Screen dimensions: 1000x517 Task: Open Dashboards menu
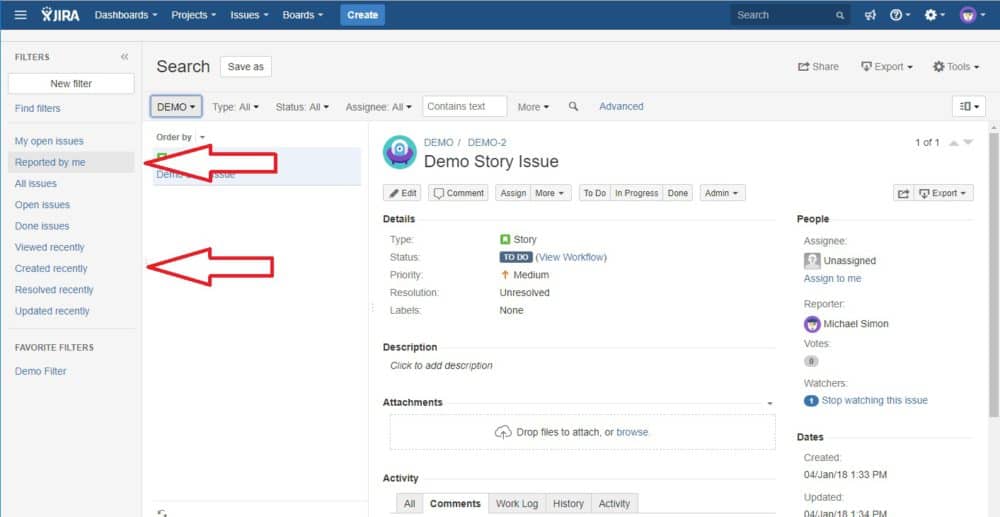(126, 15)
